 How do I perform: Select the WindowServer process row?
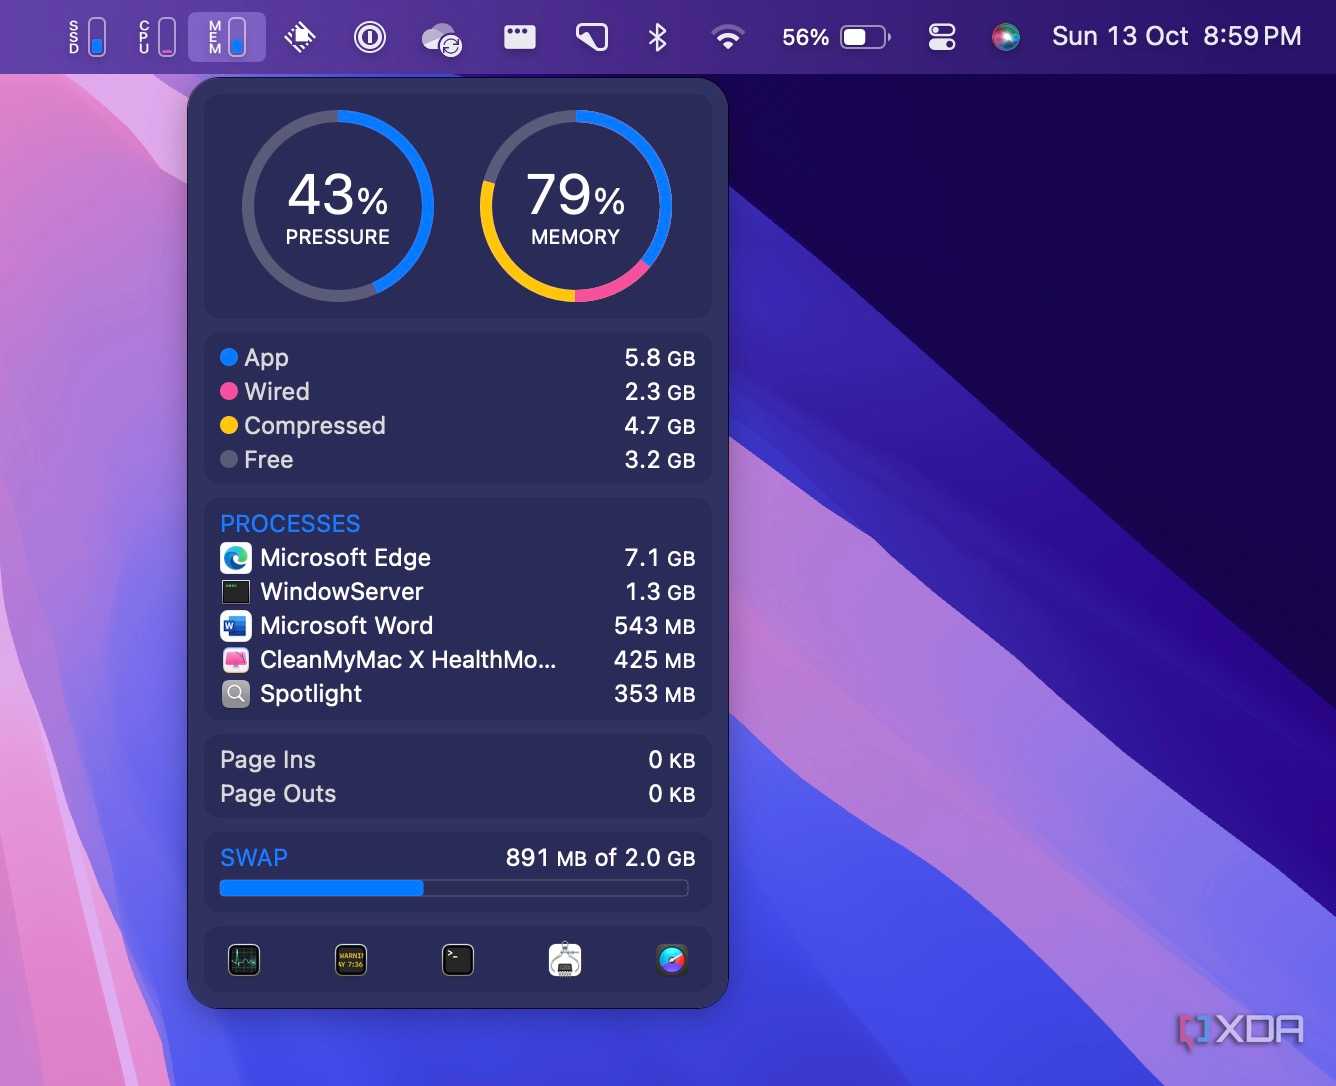tap(458, 592)
